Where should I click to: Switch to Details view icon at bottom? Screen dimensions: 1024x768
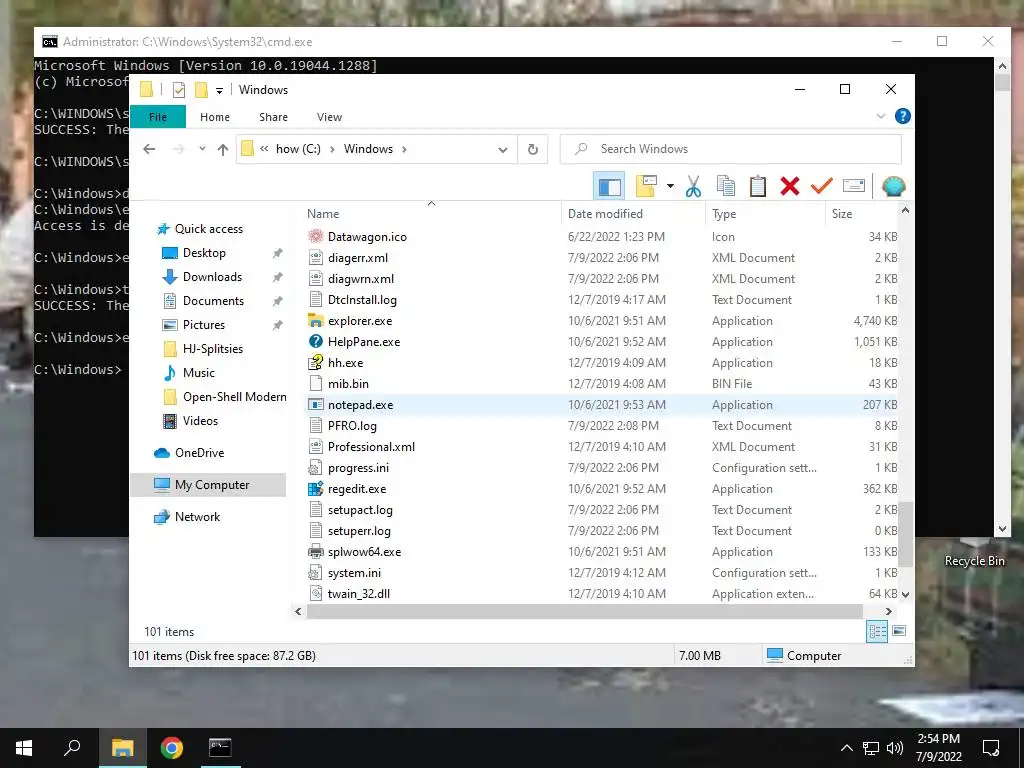[x=877, y=631]
